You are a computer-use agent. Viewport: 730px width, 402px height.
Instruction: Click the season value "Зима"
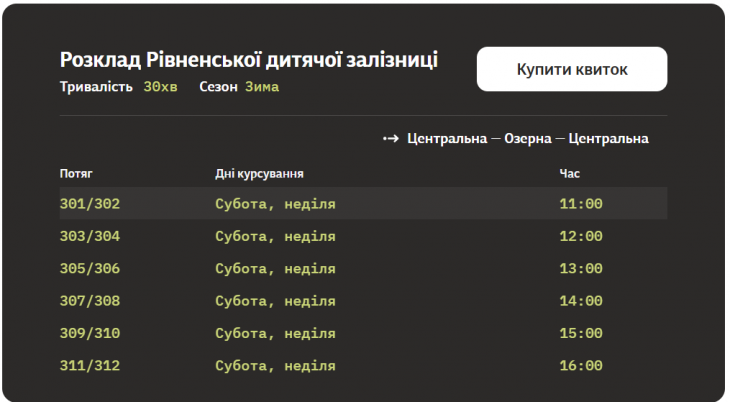pyautogui.click(x=262, y=87)
